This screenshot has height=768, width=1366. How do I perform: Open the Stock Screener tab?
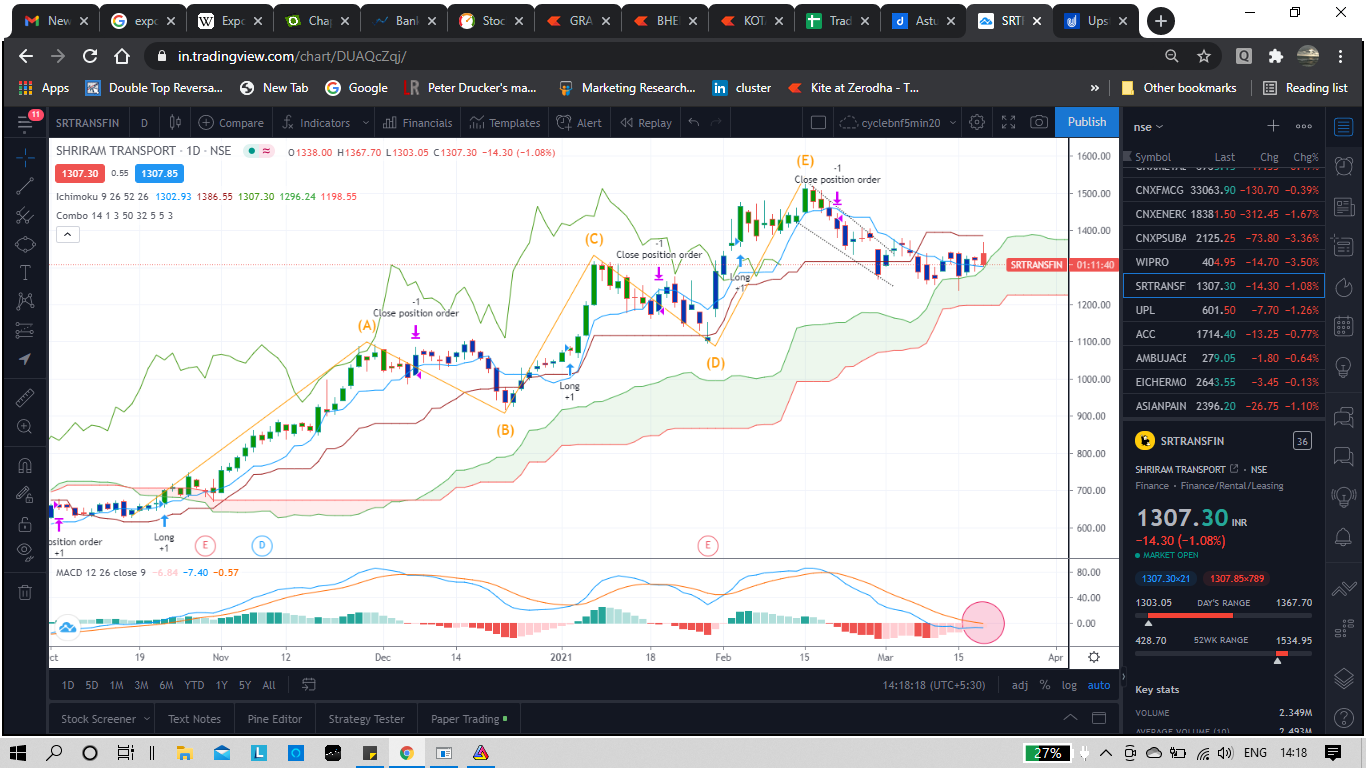click(x=98, y=718)
